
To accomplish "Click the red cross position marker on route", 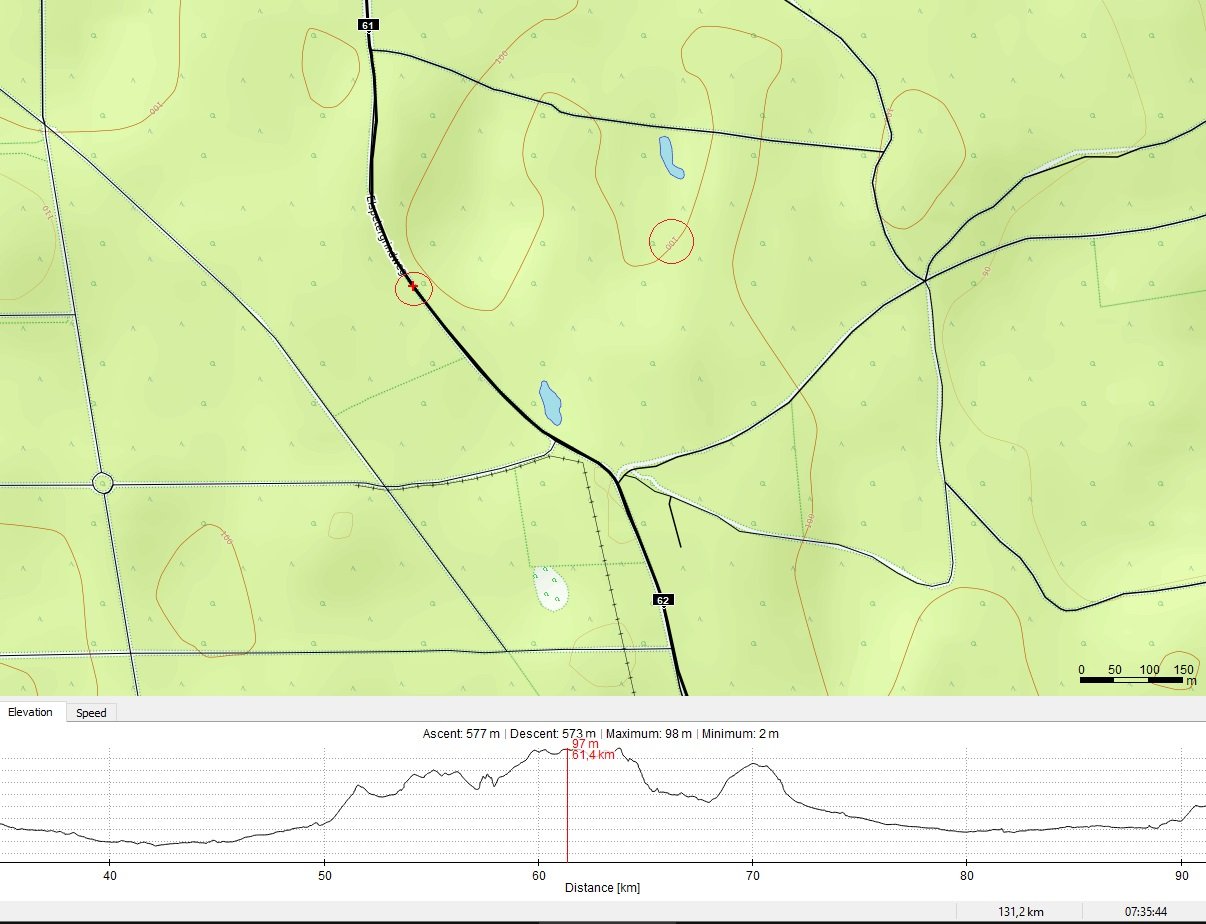I will pyautogui.click(x=413, y=287).
